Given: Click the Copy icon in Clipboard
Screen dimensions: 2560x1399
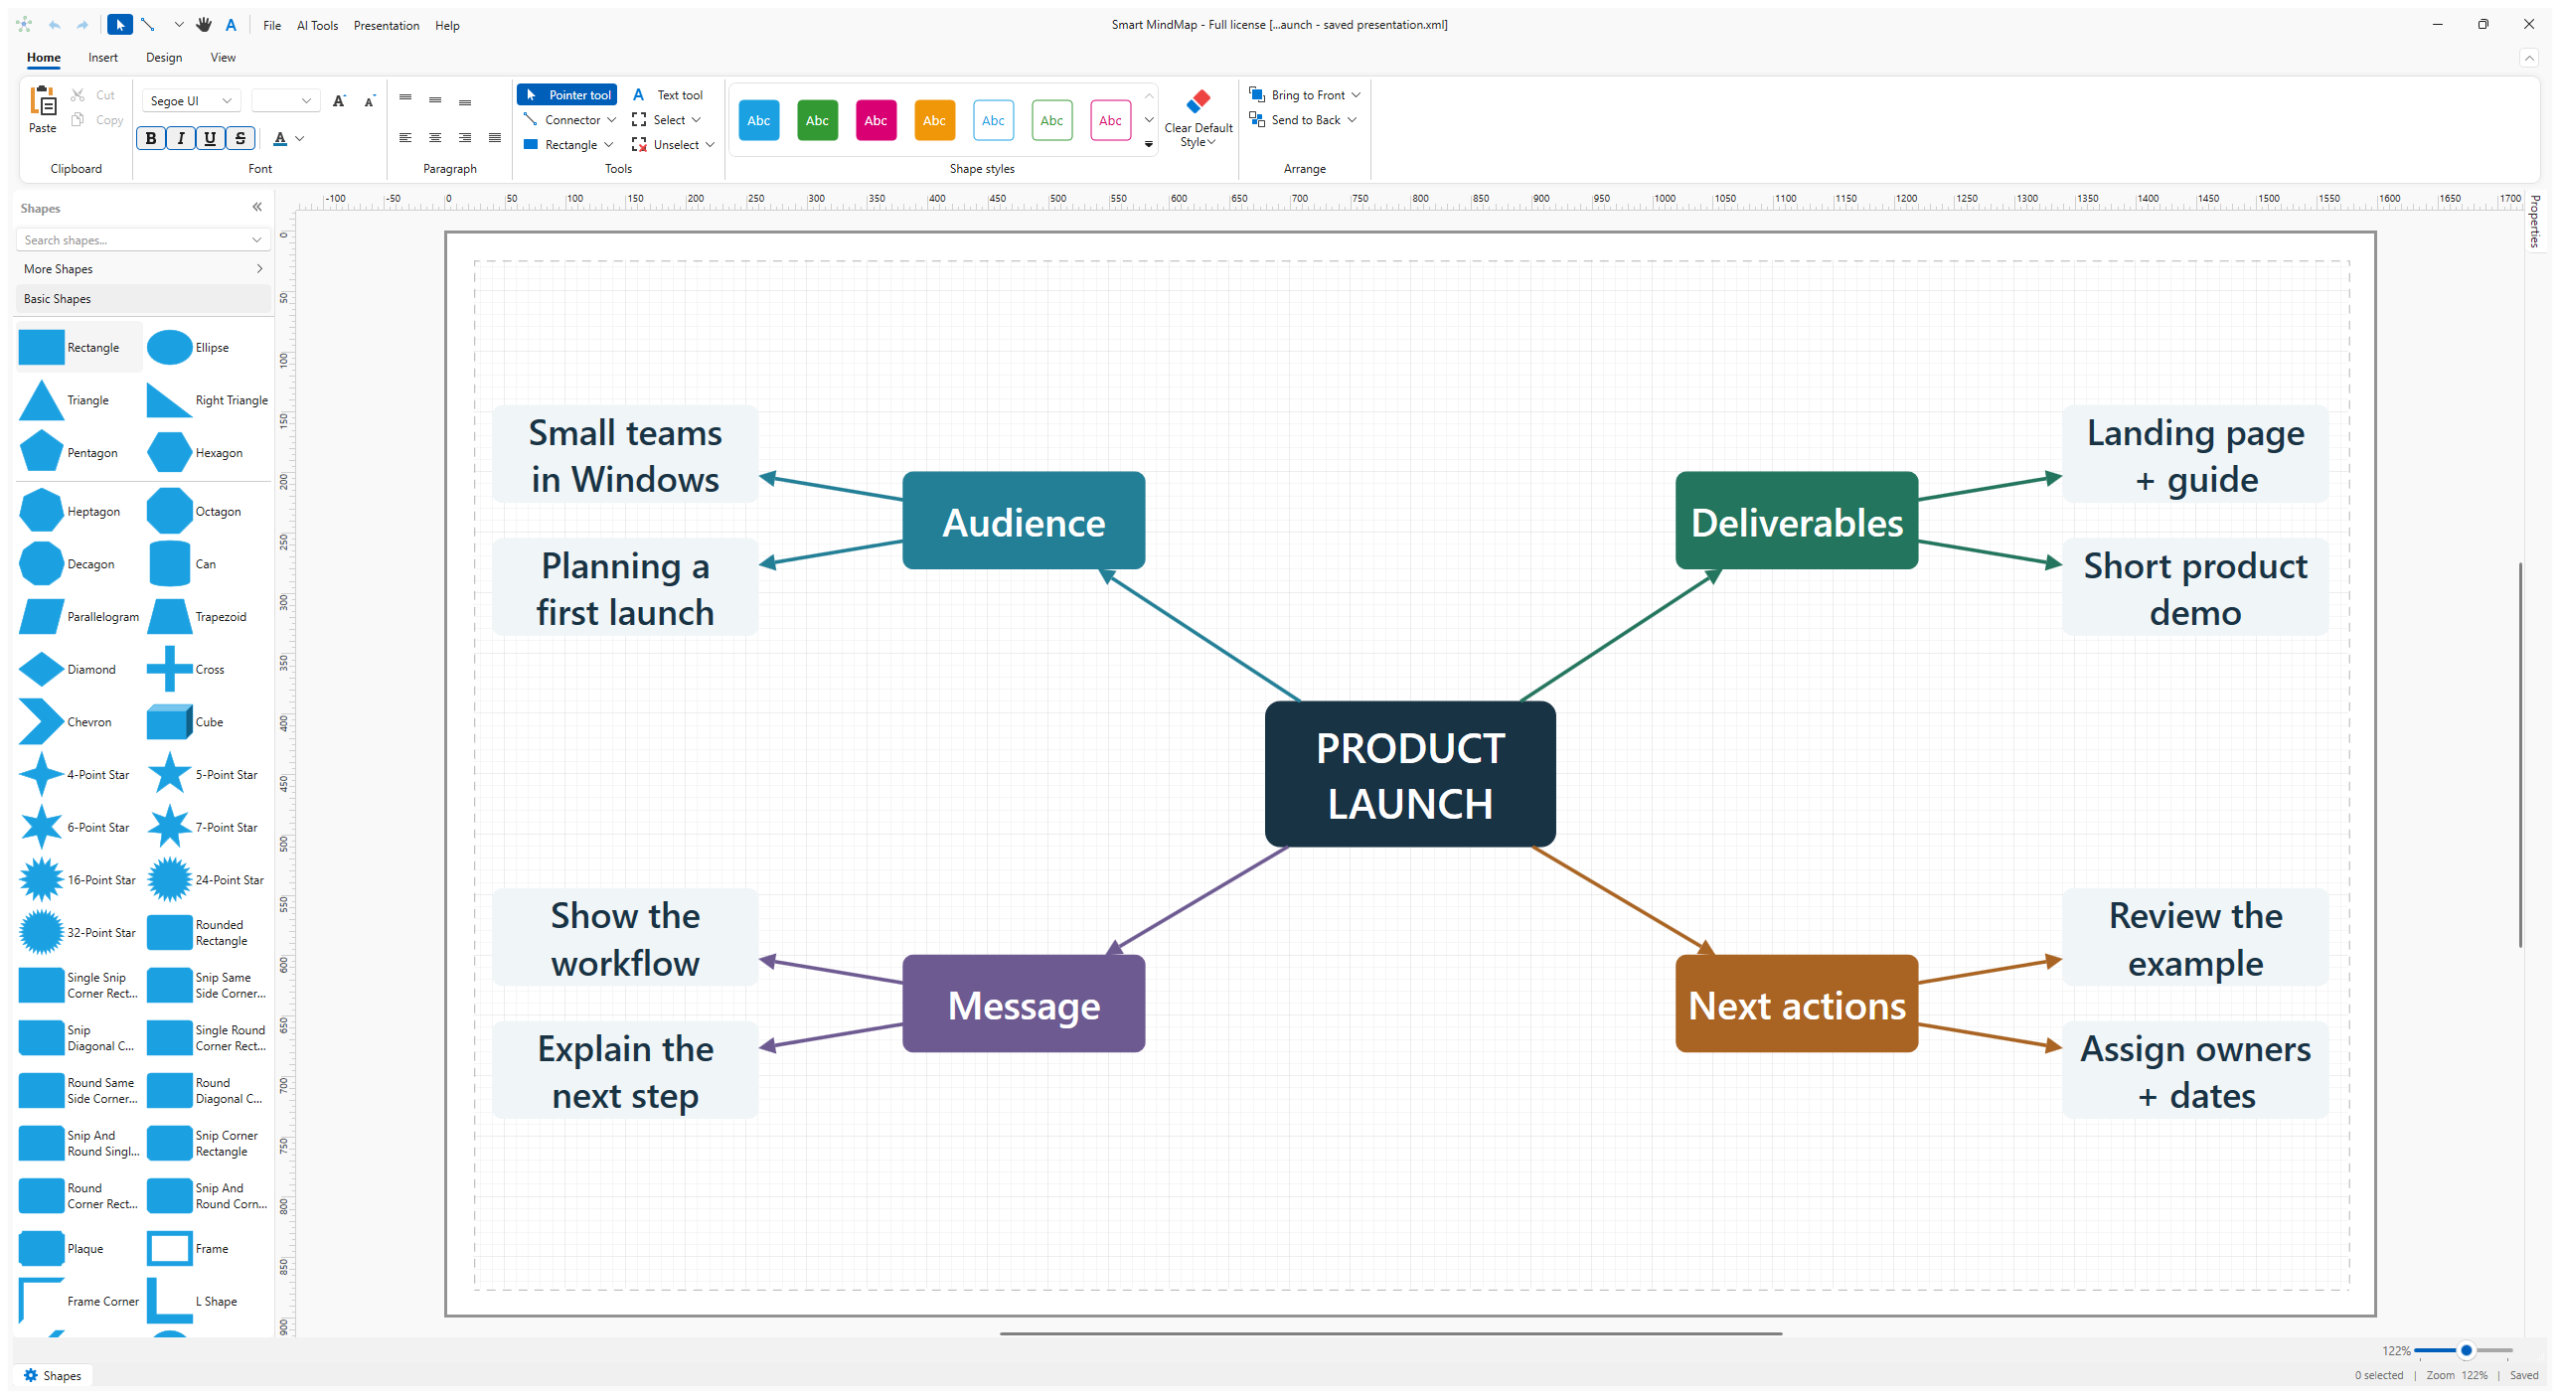Looking at the screenshot, I should [x=78, y=120].
